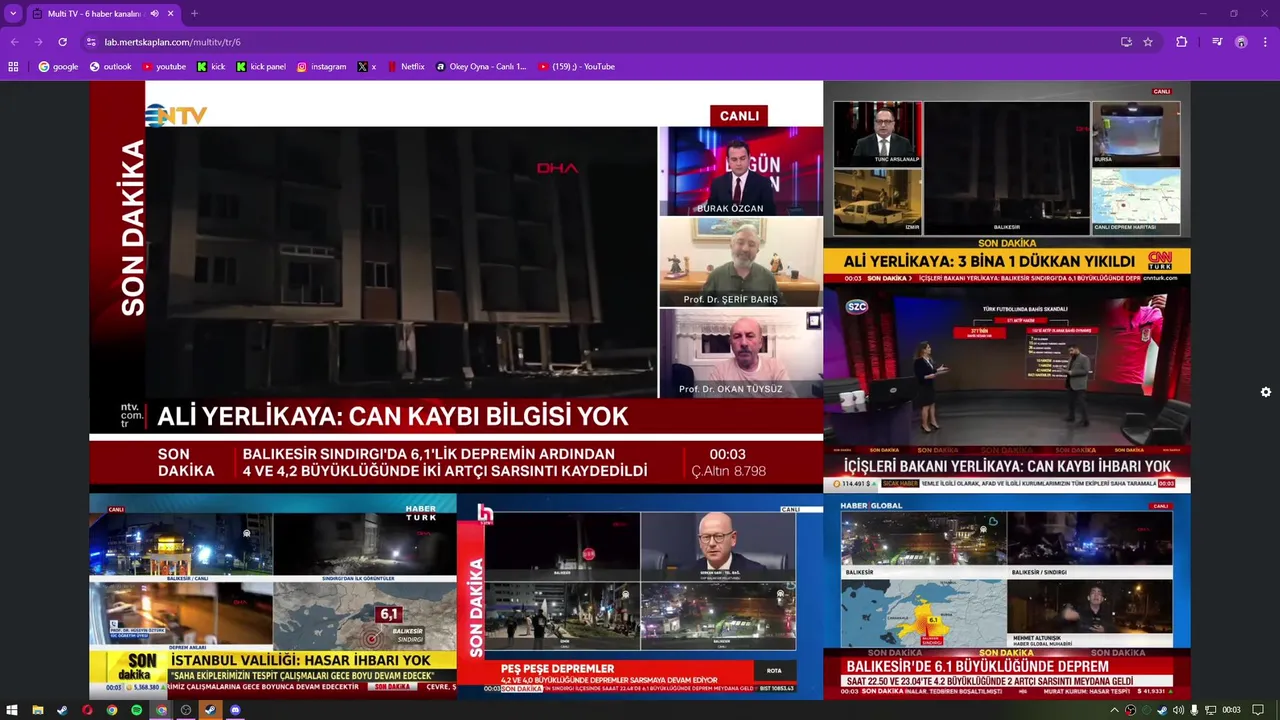The height and width of the screenshot is (720, 1280).
Task: Open the microphone tray icon
Action: pos(1194,710)
